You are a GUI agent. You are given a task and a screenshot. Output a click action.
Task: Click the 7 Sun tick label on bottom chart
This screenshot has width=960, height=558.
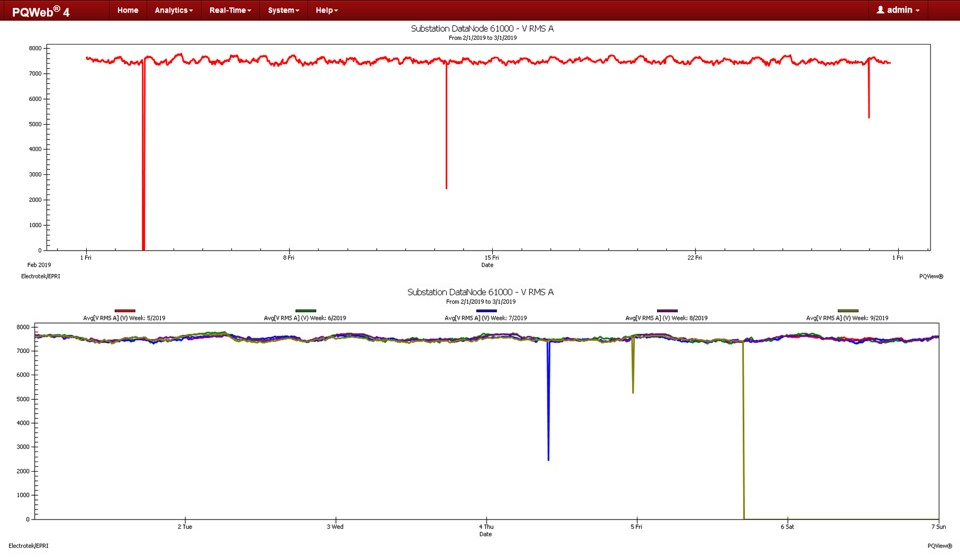[x=939, y=527]
